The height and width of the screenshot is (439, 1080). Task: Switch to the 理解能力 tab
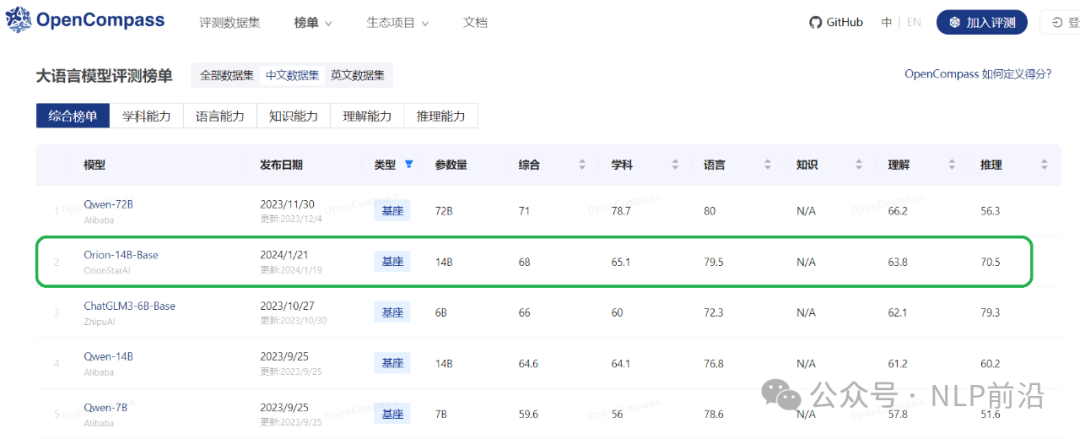click(368, 116)
